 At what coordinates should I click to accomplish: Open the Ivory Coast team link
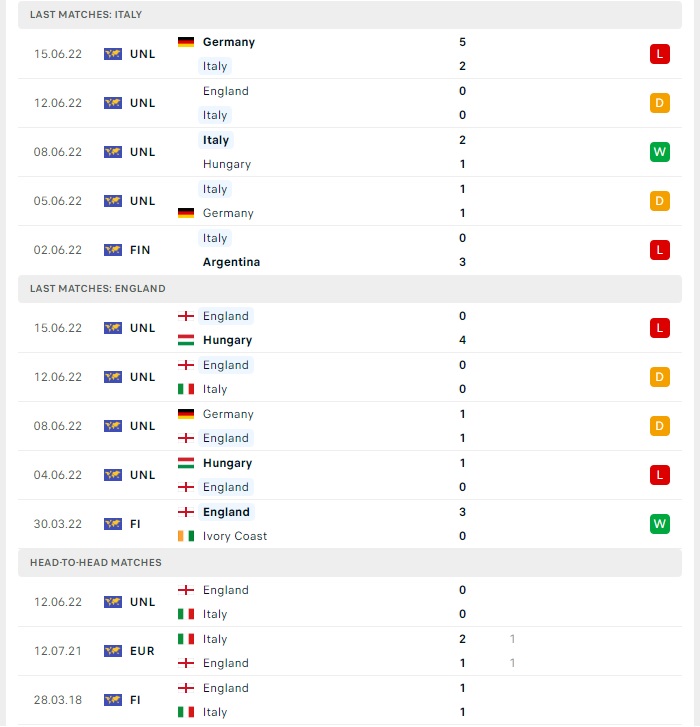235,536
